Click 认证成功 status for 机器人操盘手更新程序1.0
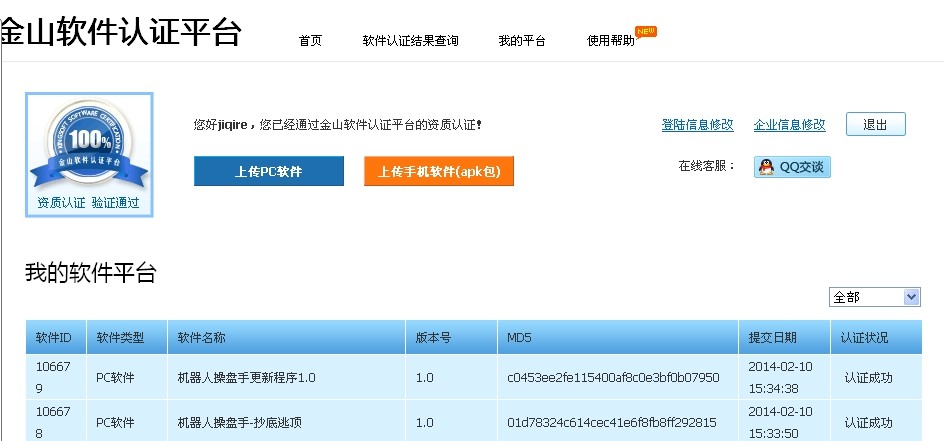 (868, 378)
